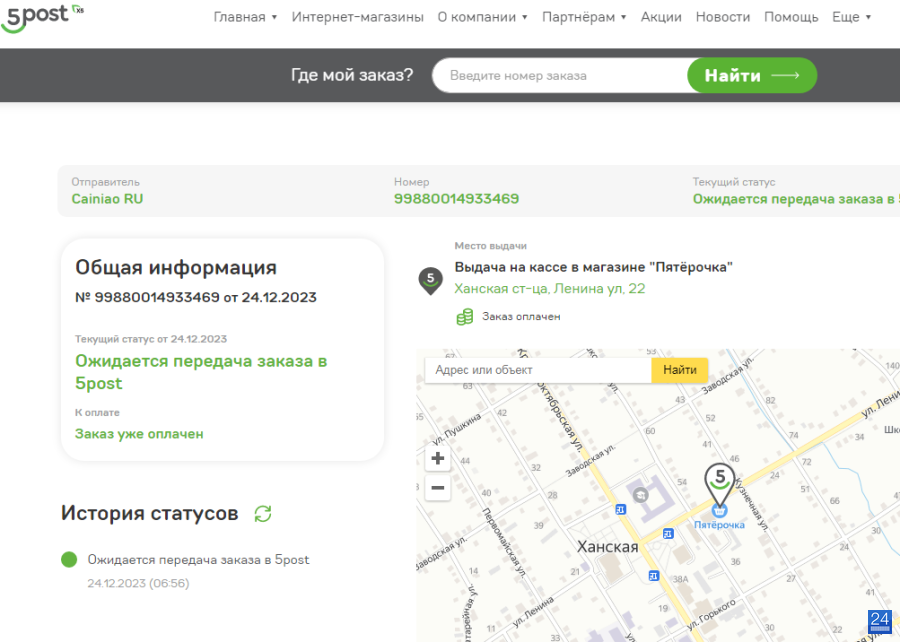Search the map with yellow Найти button
The image size is (900, 642).
680,370
